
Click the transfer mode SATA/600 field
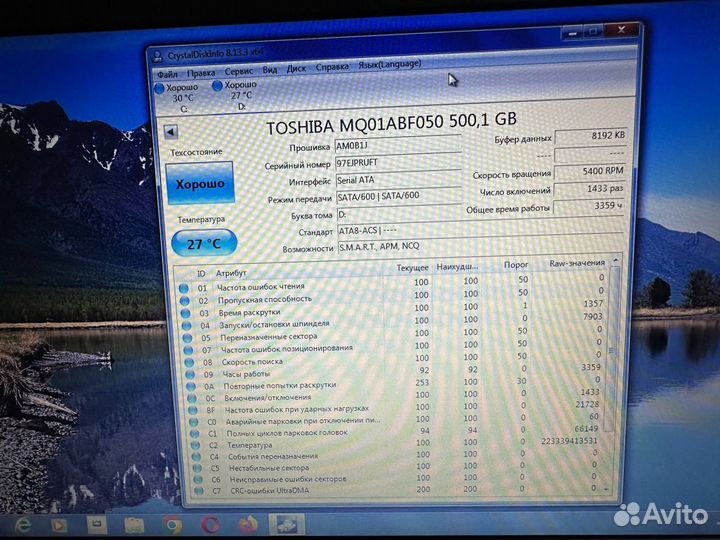(399, 197)
